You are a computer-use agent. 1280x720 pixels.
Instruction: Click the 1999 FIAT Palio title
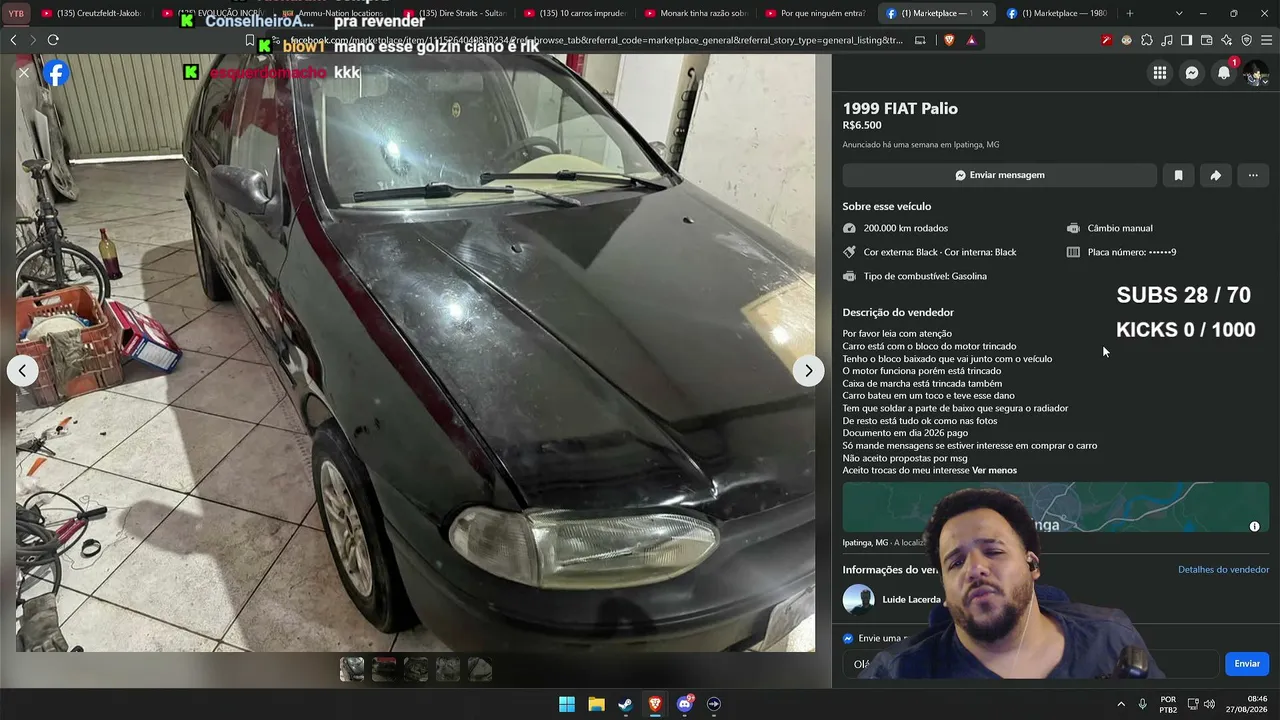[x=900, y=108]
